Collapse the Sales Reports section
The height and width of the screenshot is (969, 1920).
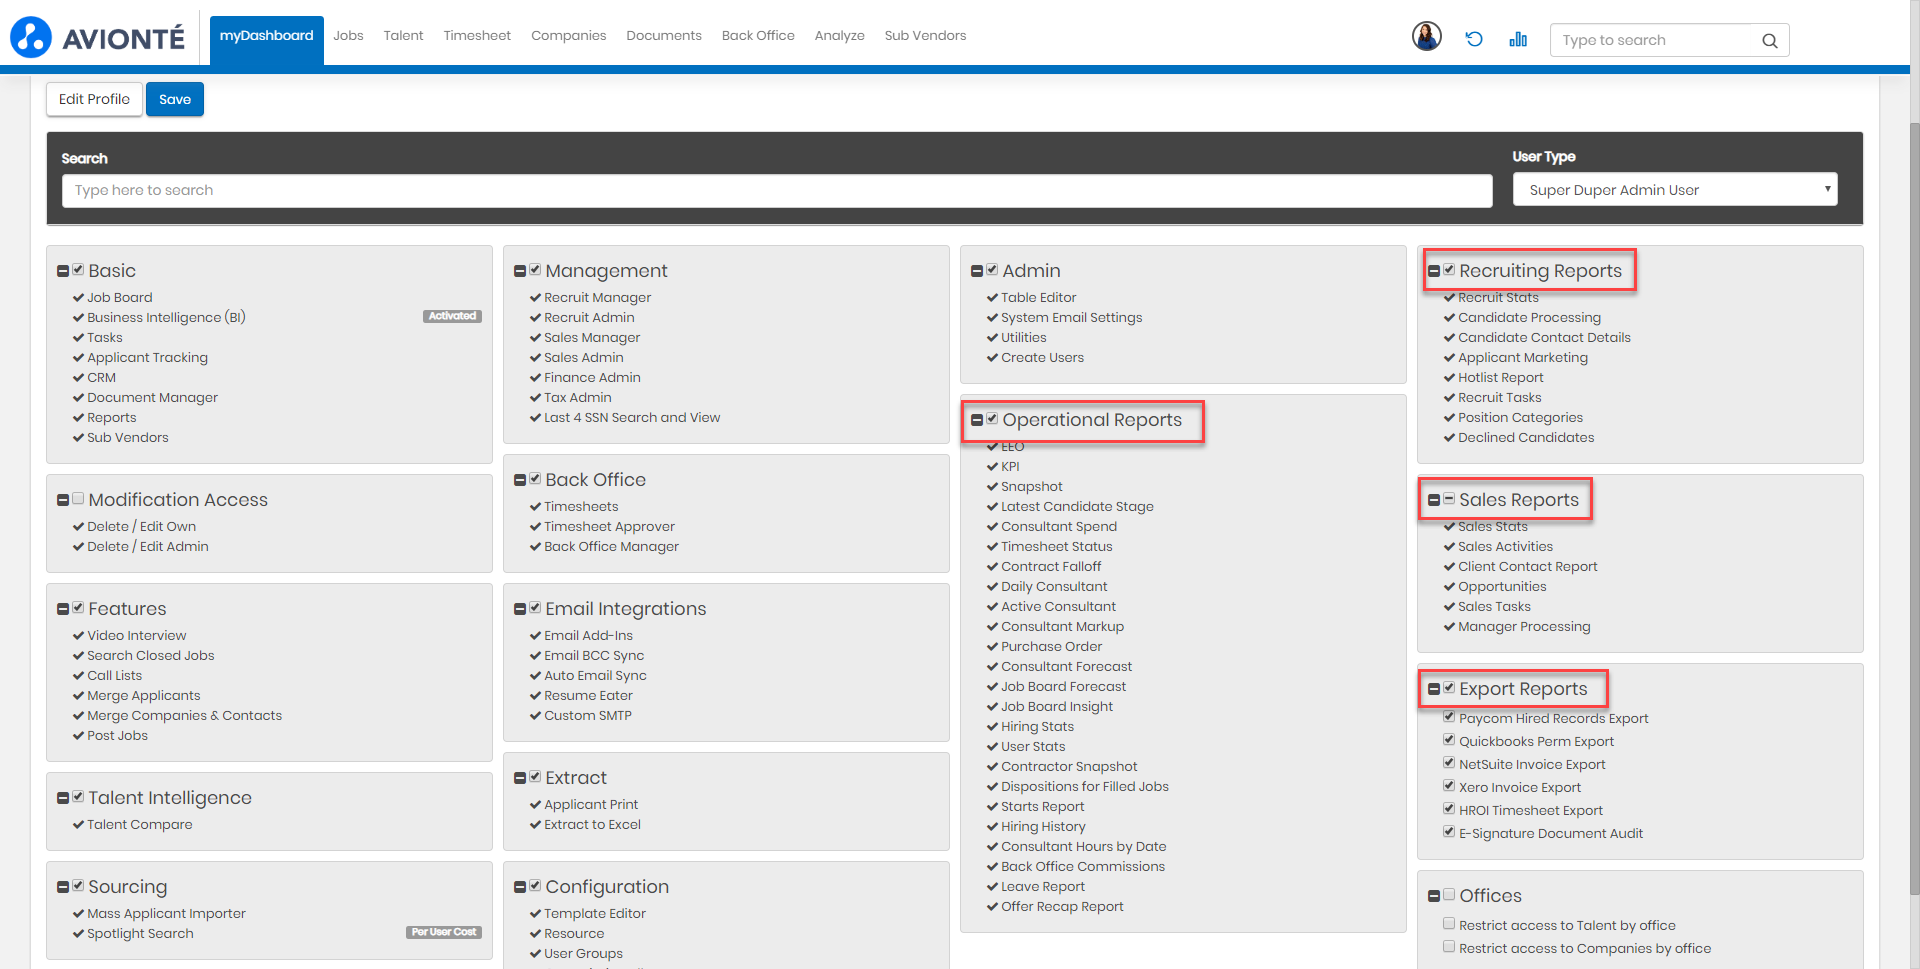(1434, 500)
